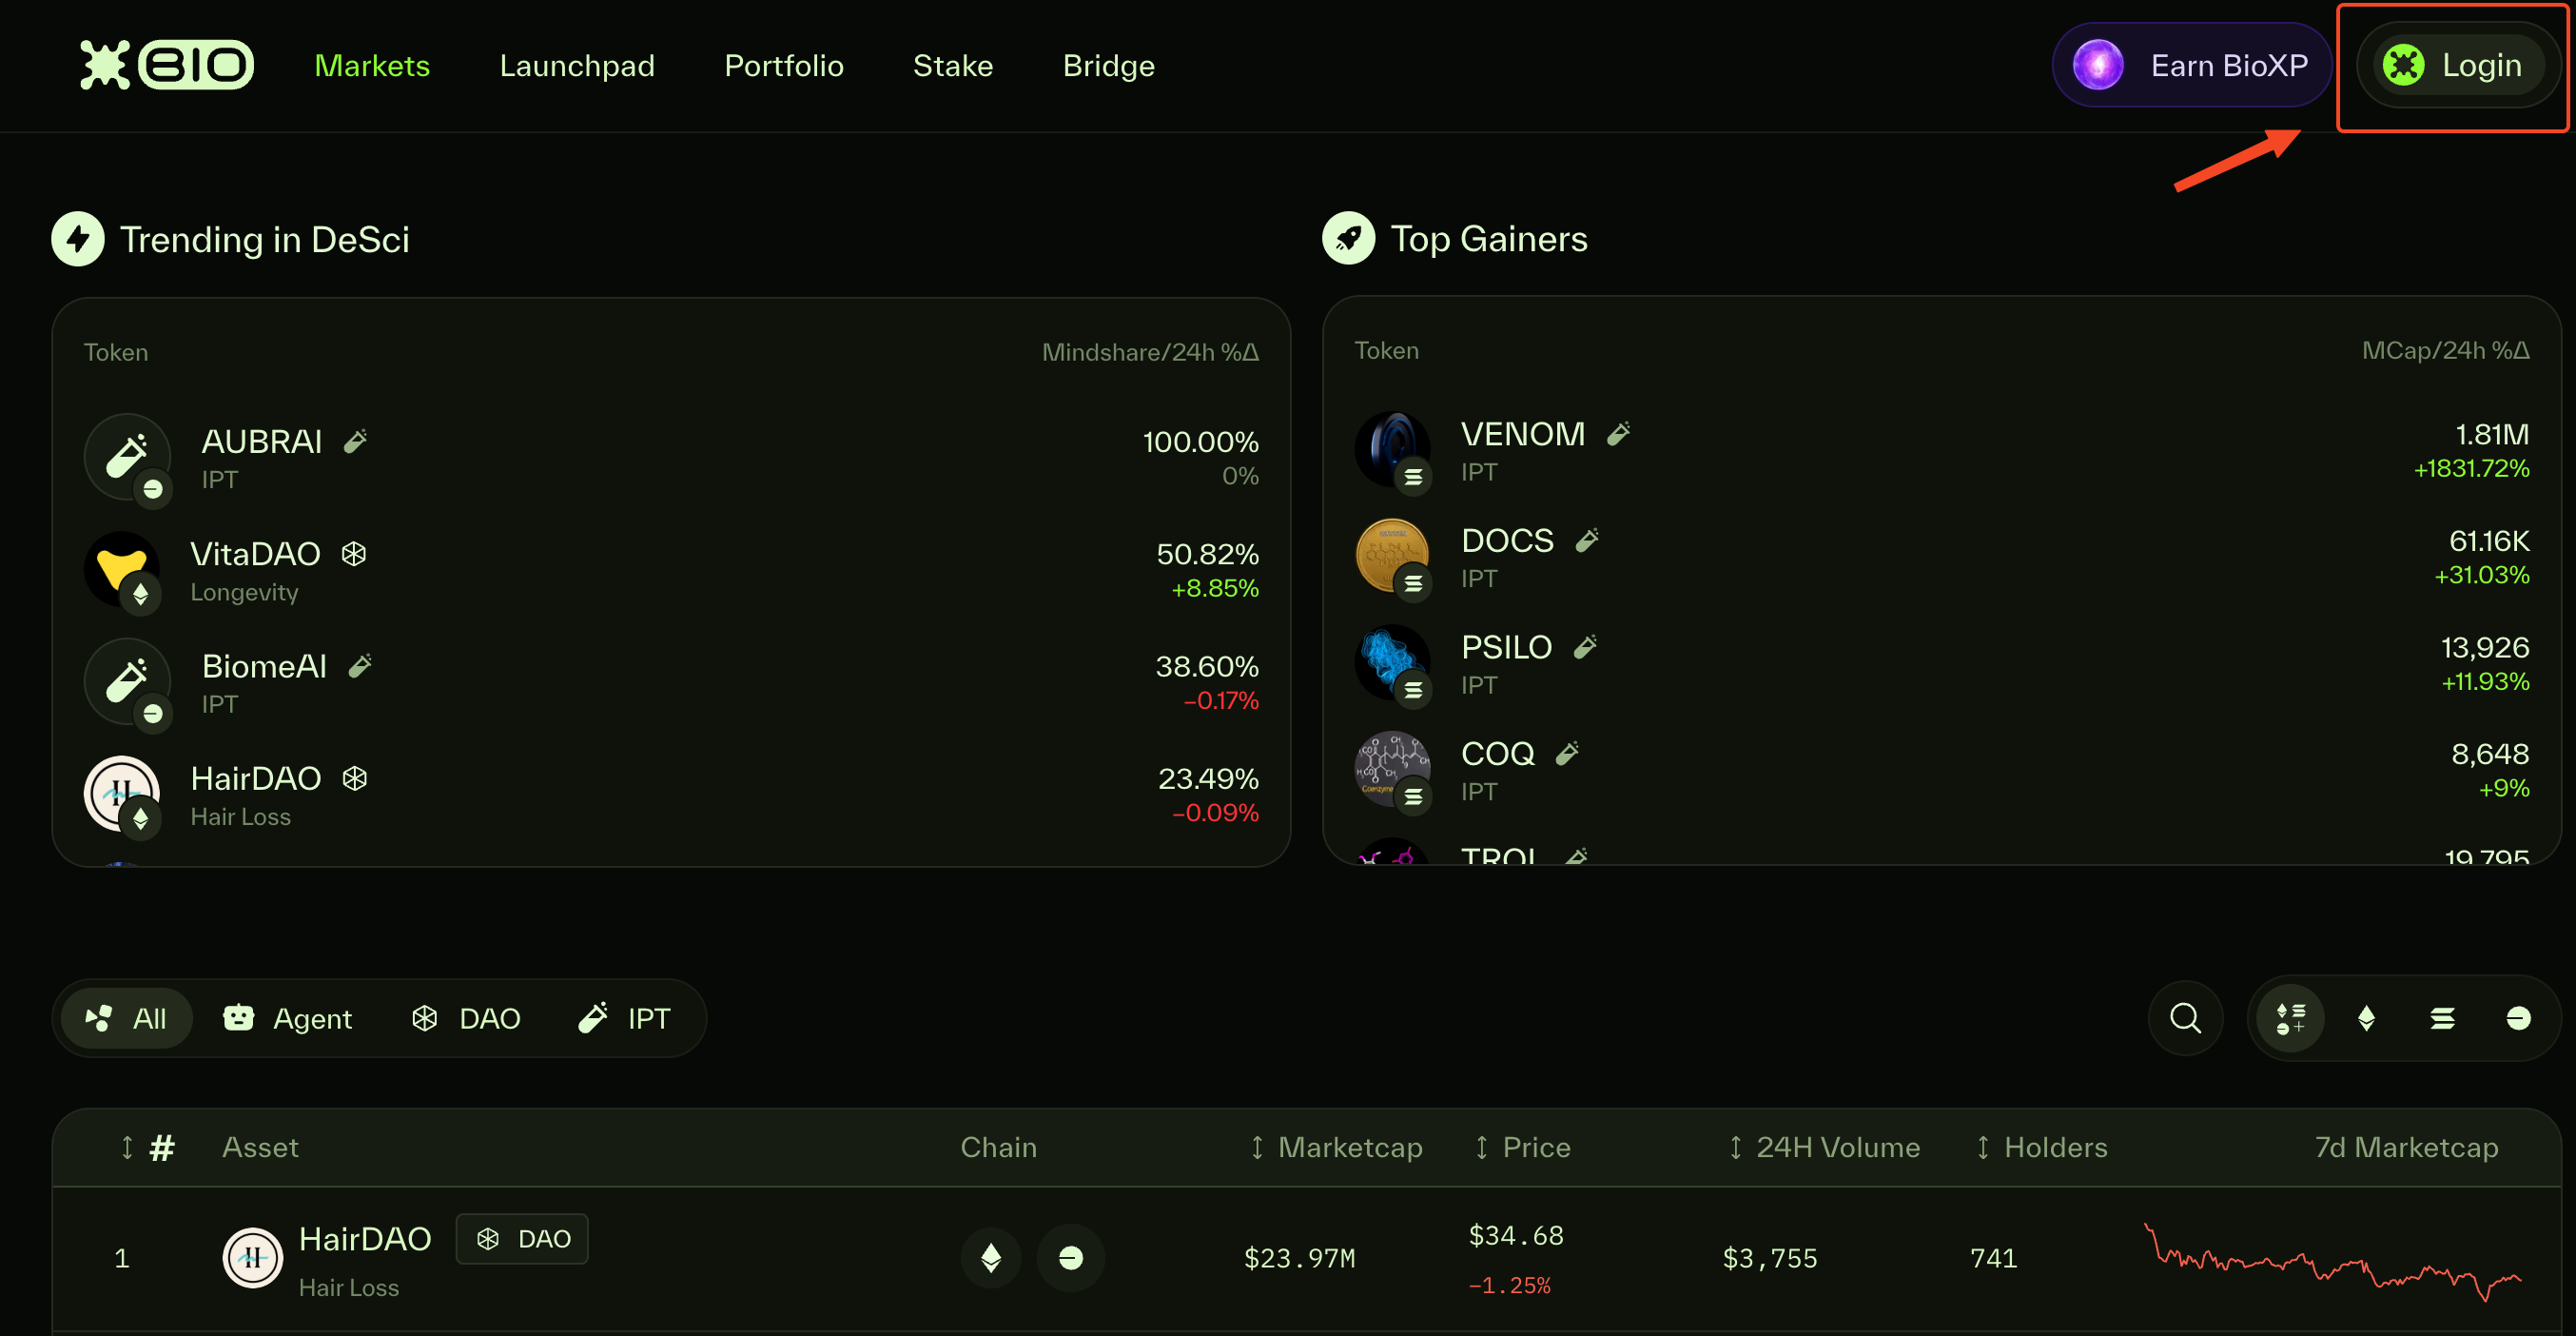Click the Trending in DeSci lightning icon
Viewport: 2576px width, 1336px height.
click(x=78, y=239)
